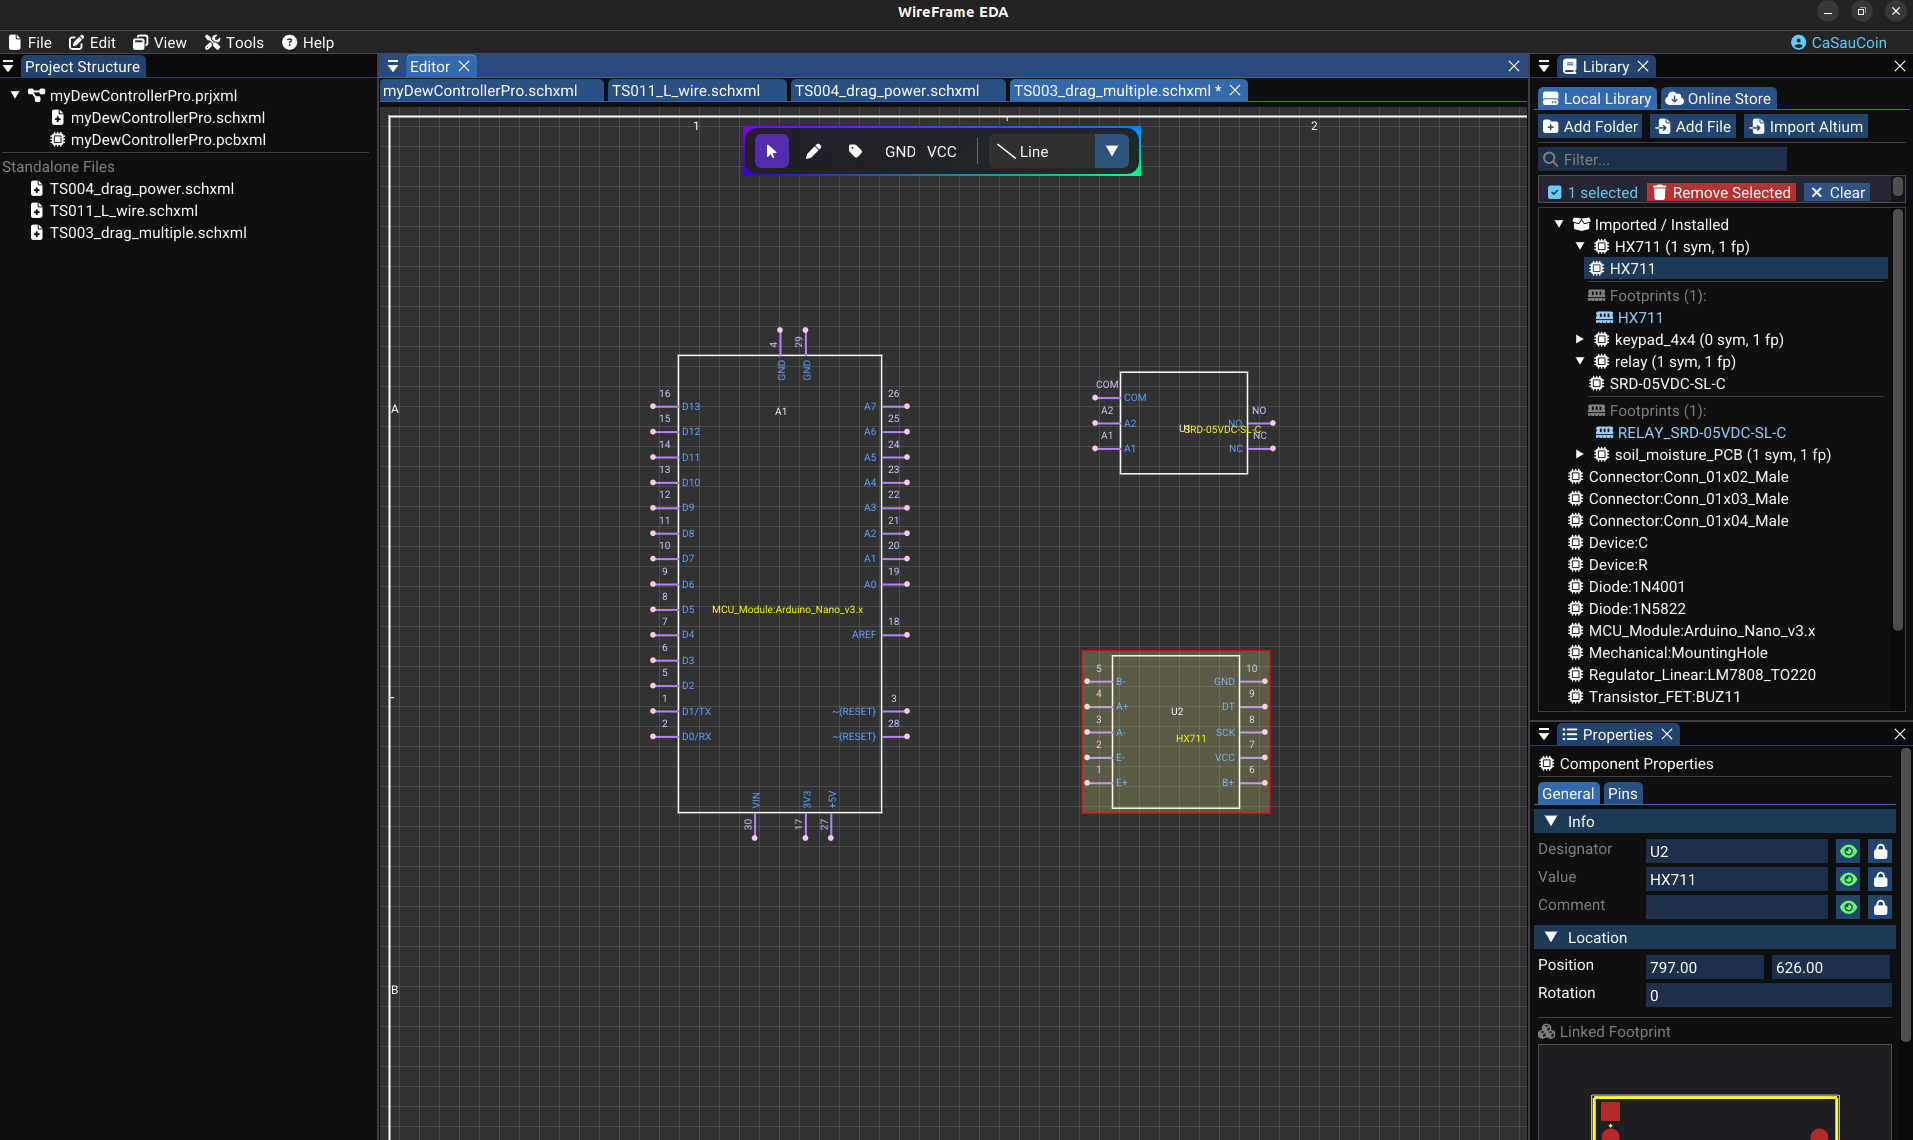Open Editor panel dropdown menu icon
The height and width of the screenshot is (1140, 1913).
tap(393, 66)
